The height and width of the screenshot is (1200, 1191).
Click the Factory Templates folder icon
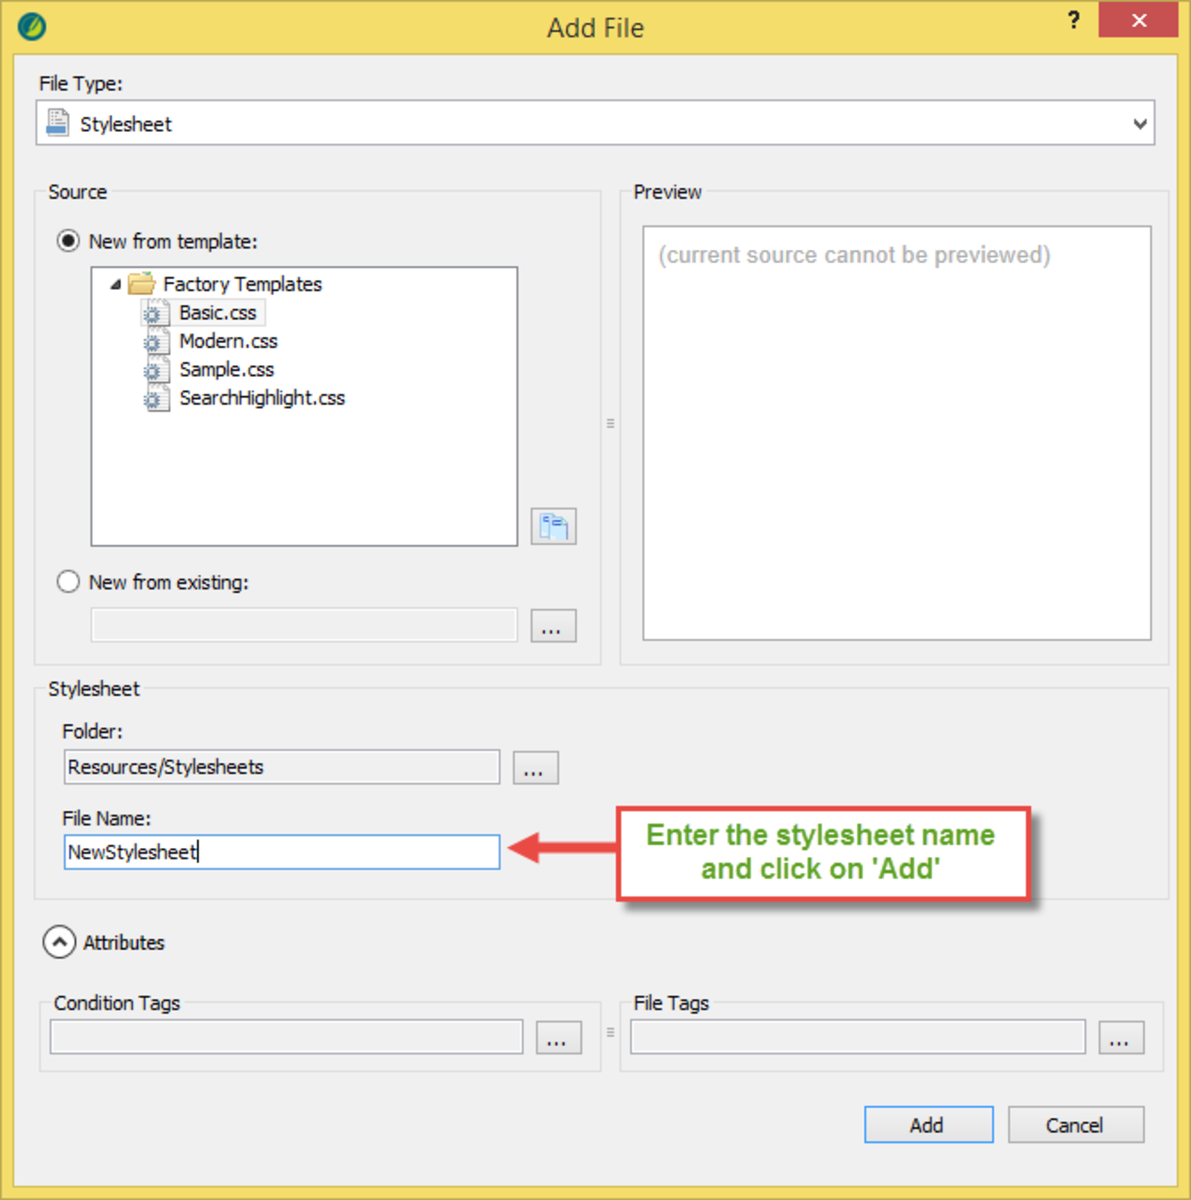coord(141,284)
